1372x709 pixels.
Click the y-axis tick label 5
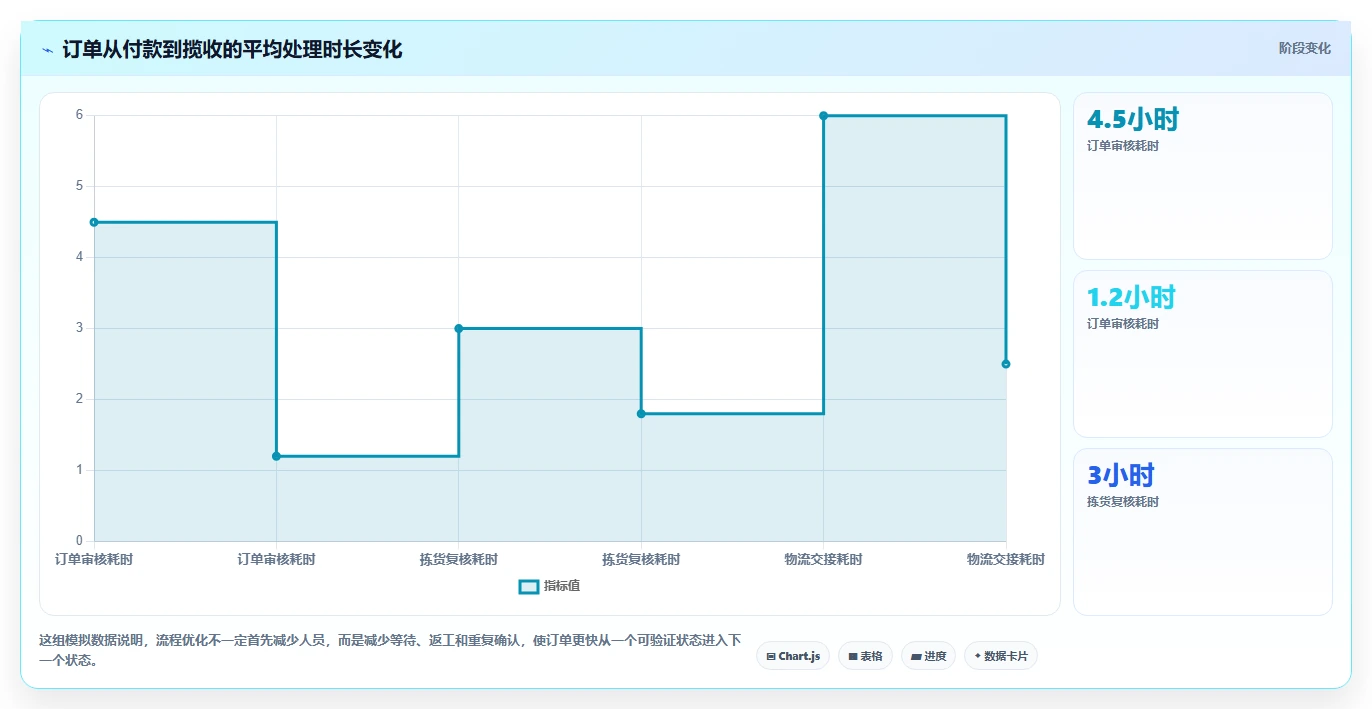79,186
